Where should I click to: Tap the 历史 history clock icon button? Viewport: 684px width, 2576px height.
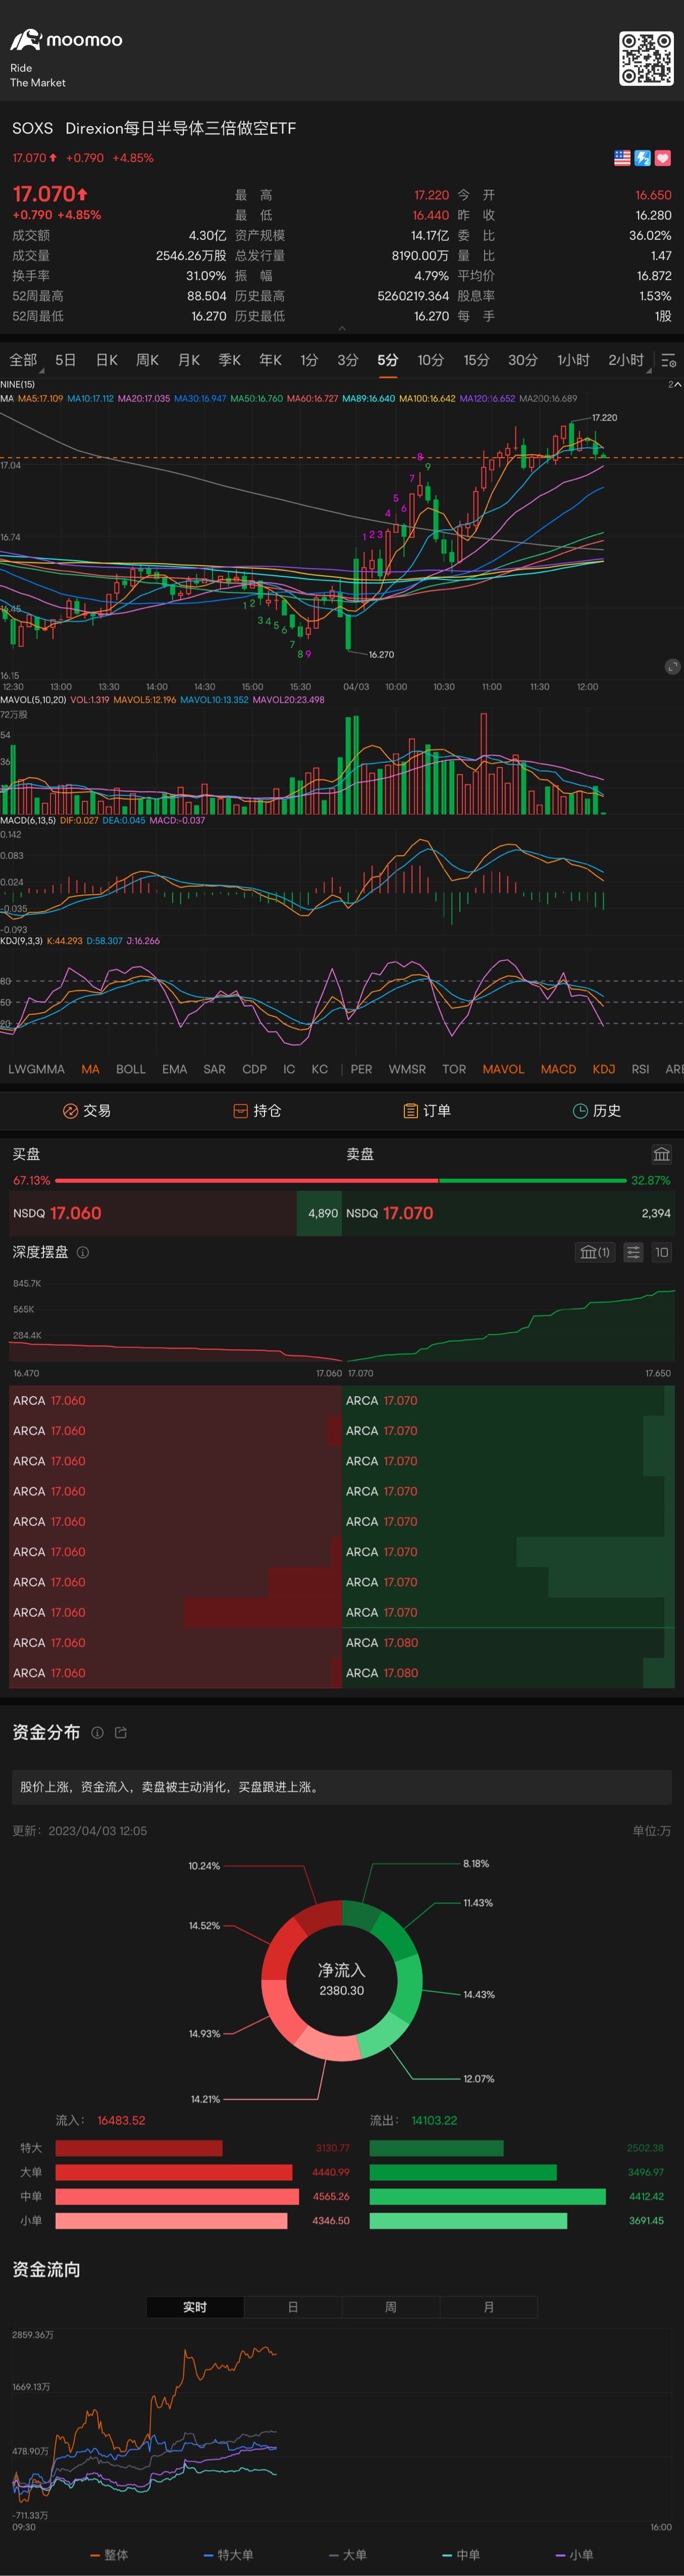pyautogui.click(x=597, y=1110)
